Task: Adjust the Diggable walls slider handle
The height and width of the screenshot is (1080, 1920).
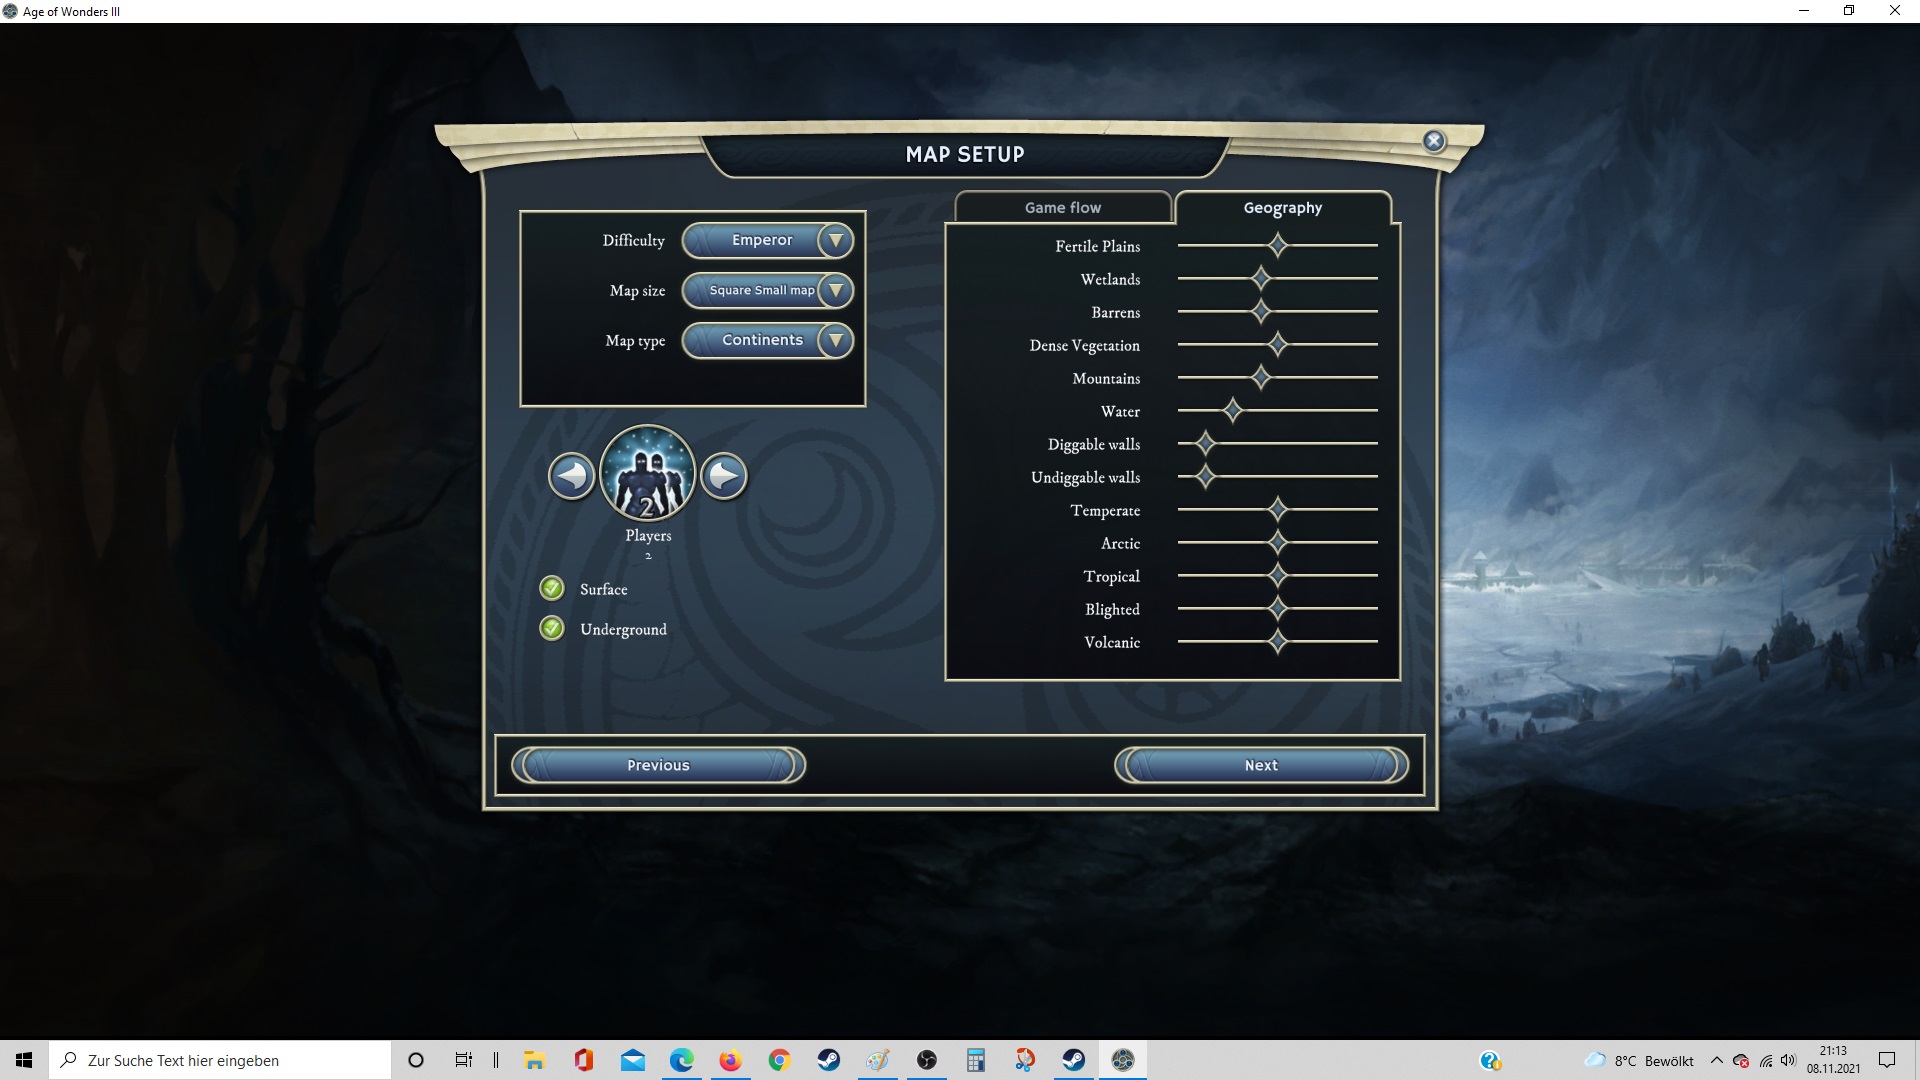Action: 1205,443
